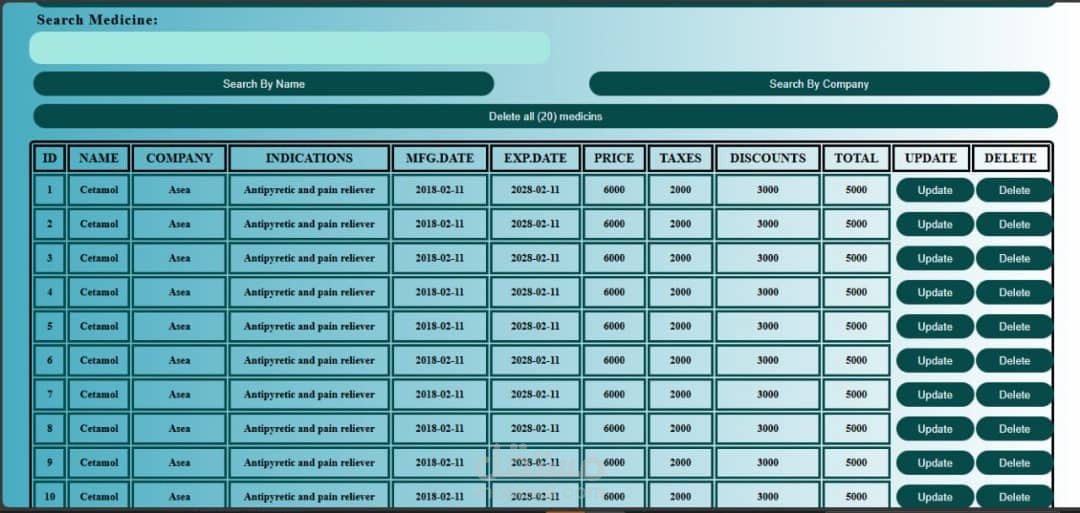
Task: Click the UPDATE column header
Action: pos(931,158)
